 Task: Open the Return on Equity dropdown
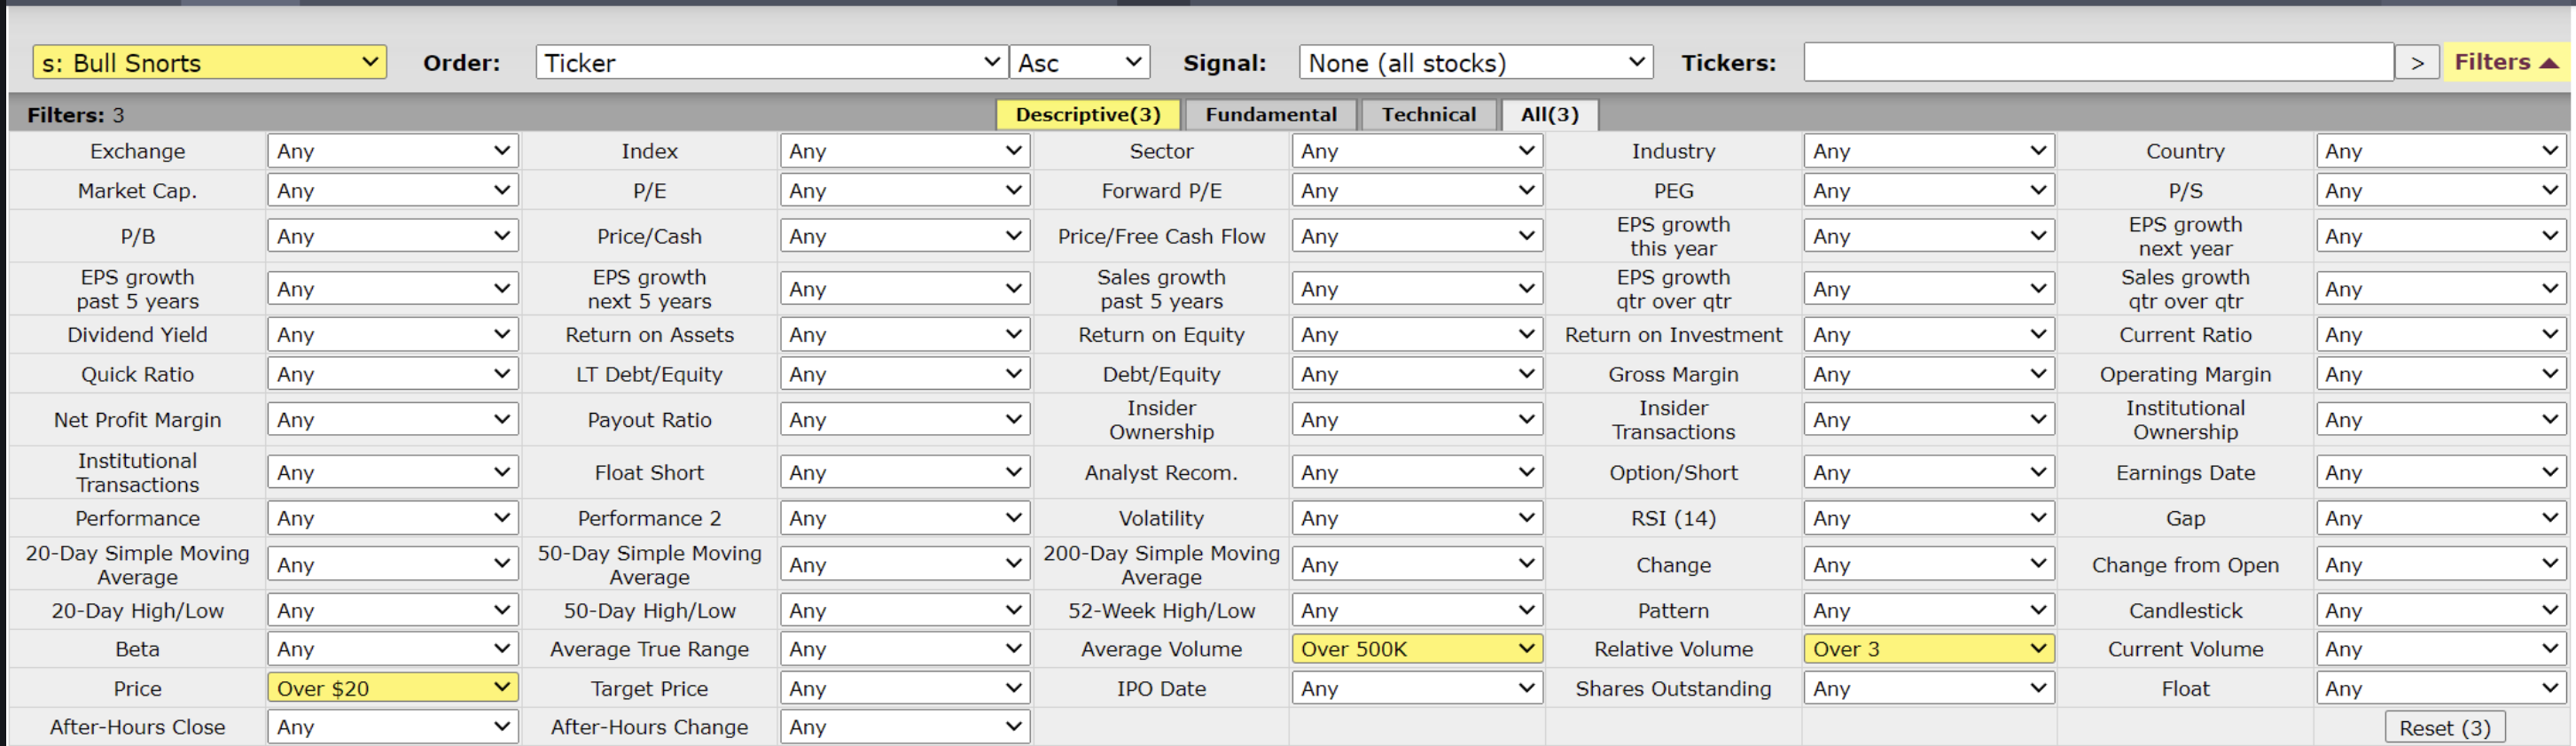point(1417,335)
